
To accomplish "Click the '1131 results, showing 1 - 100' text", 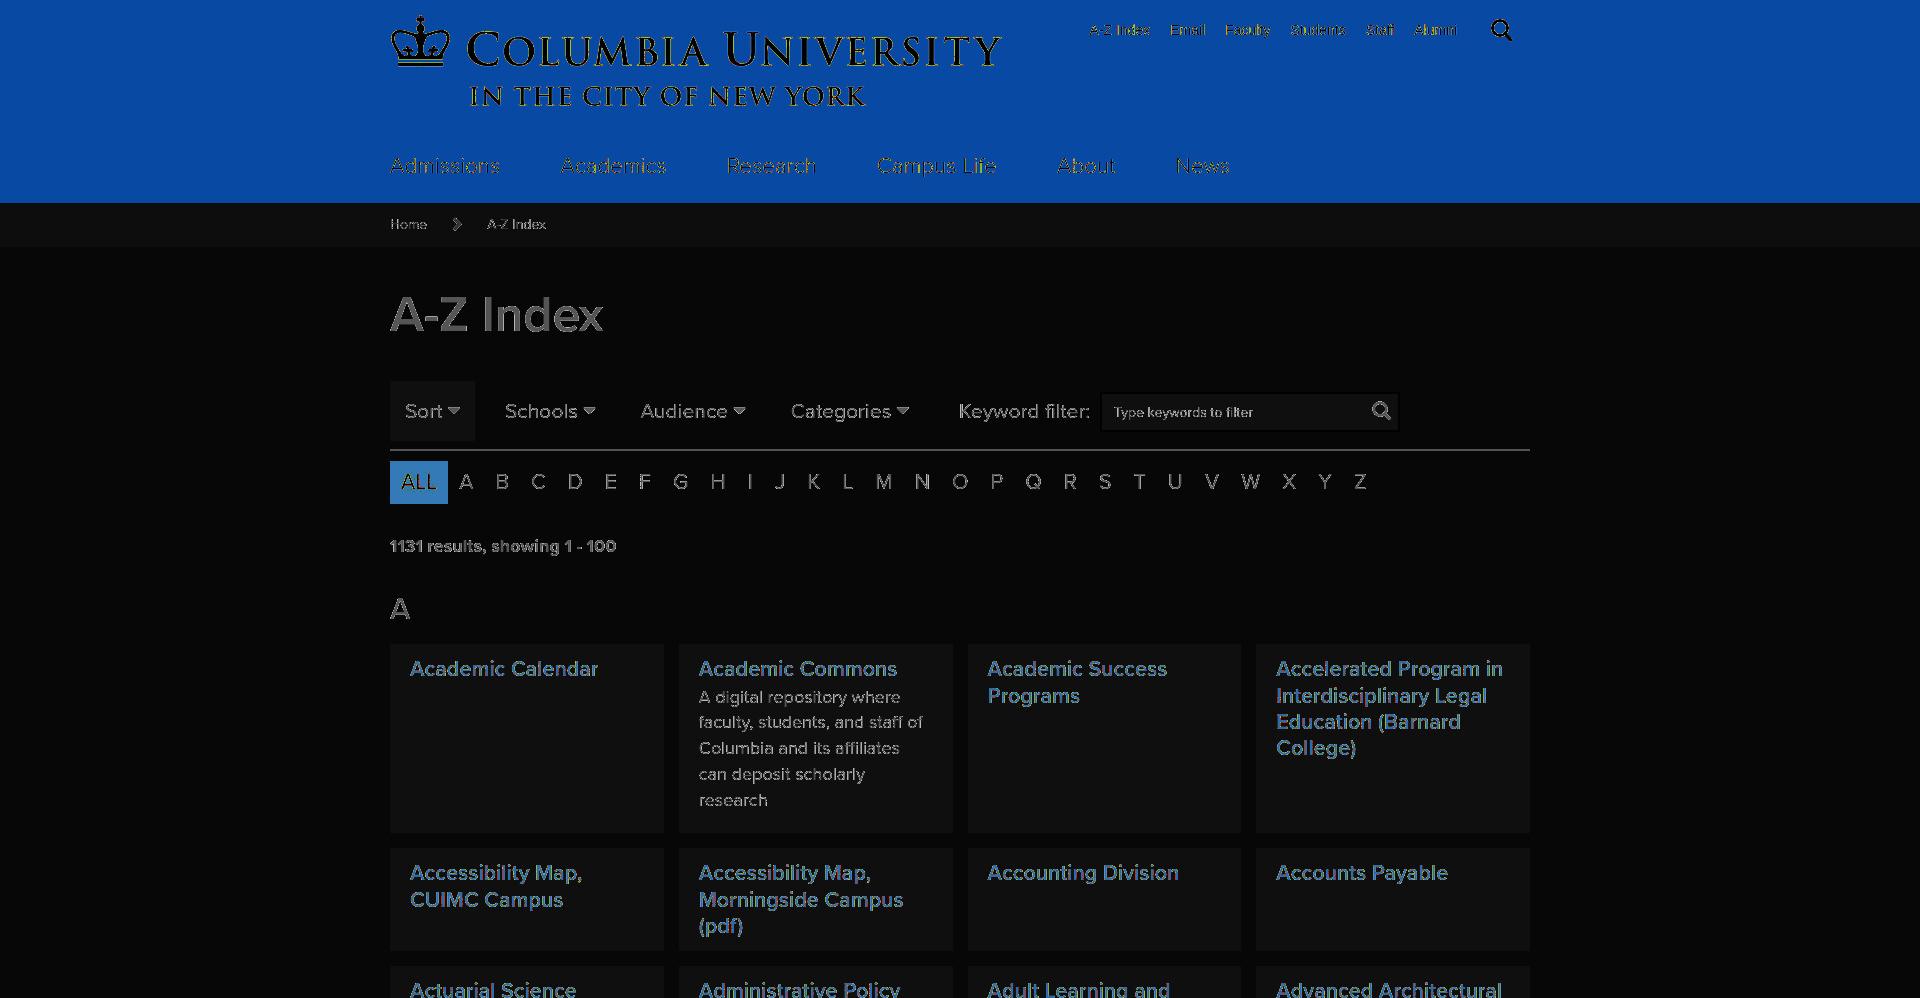I will (503, 546).
